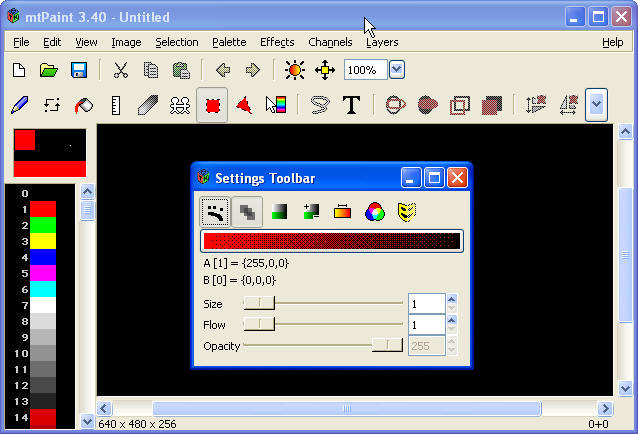Toggle Disable All Masks shield icon
This screenshot has width=638, height=434.
(x=406, y=212)
